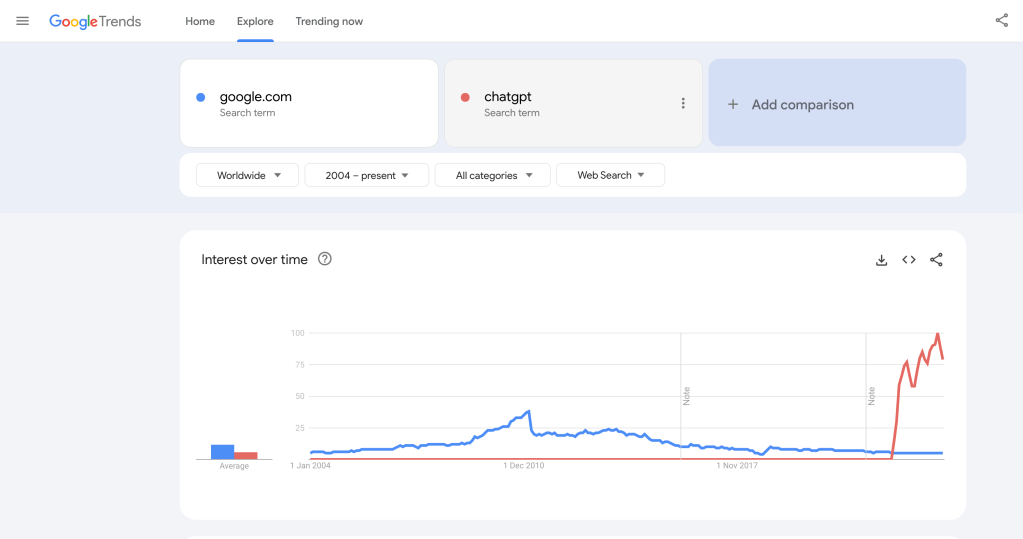Click the blue google.com color dot
This screenshot has width=1023, height=539.
(x=201, y=97)
